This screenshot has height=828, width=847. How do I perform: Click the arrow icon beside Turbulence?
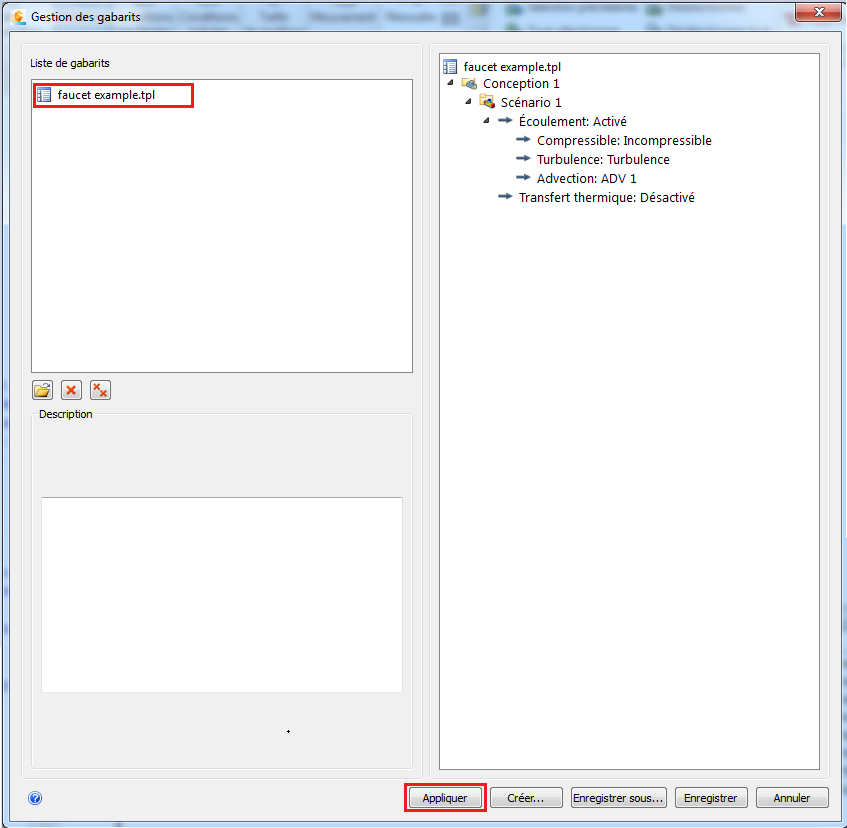(x=523, y=158)
